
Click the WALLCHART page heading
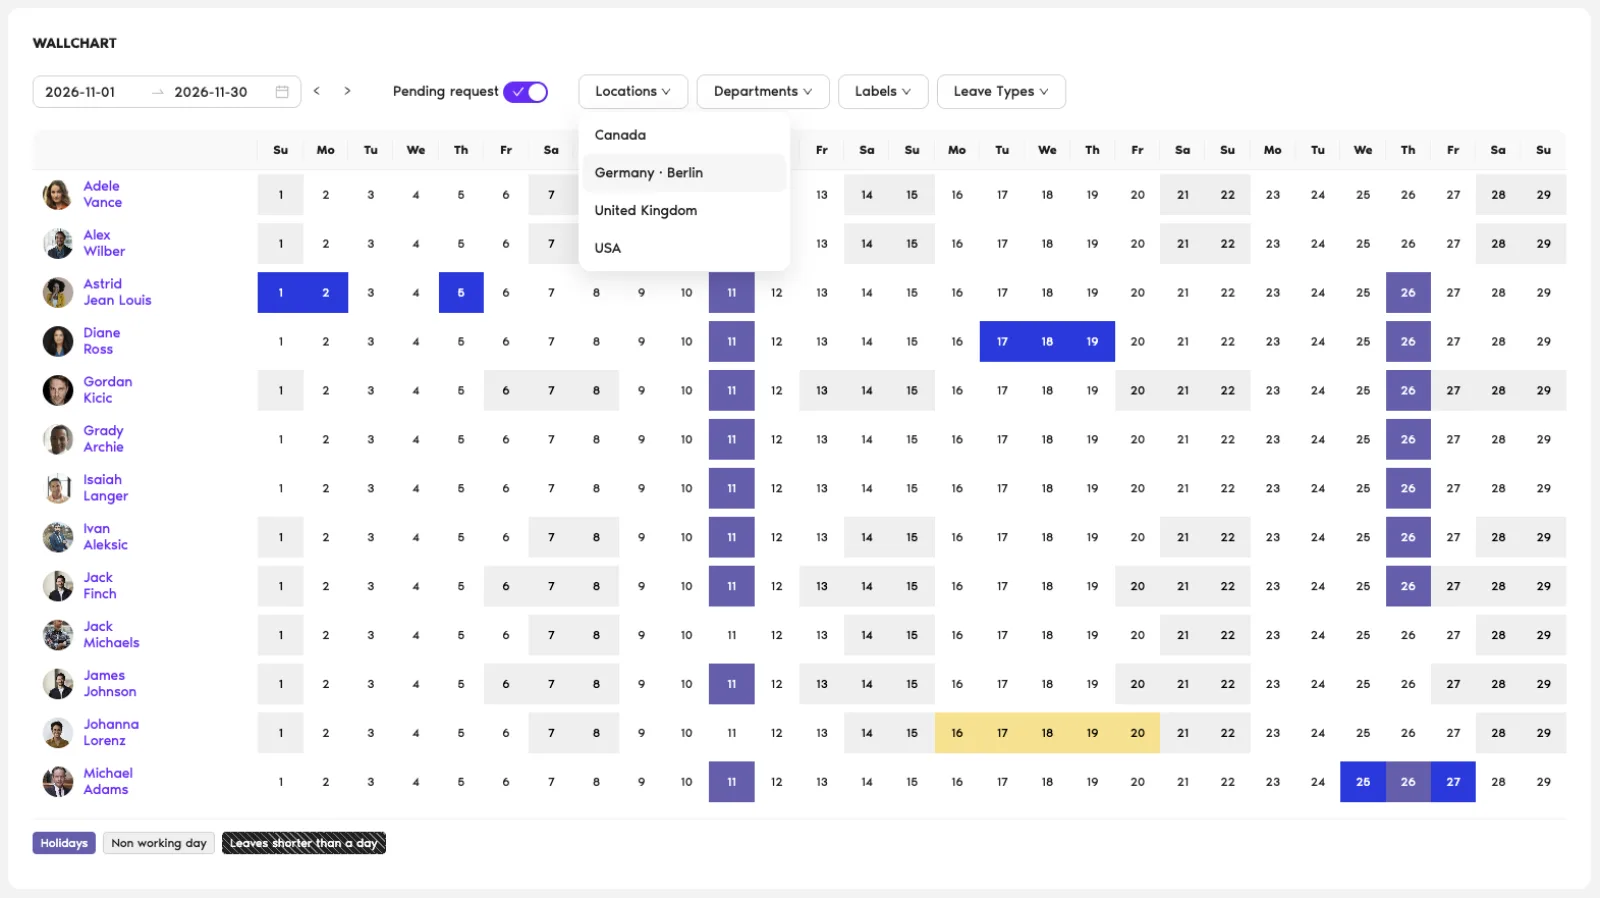pyautogui.click(x=75, y=43)
